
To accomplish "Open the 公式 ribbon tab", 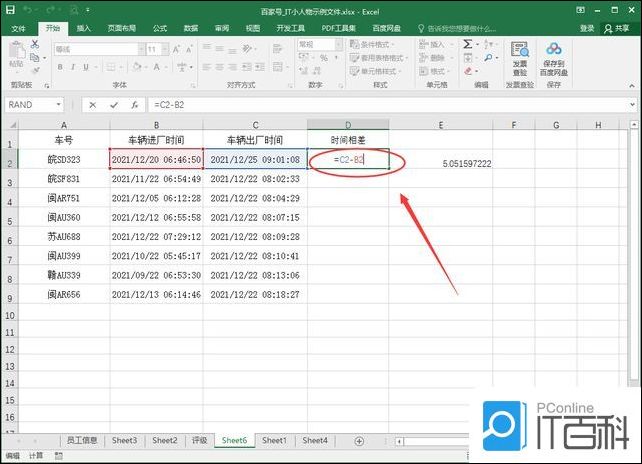I will [x=160, y=28].
